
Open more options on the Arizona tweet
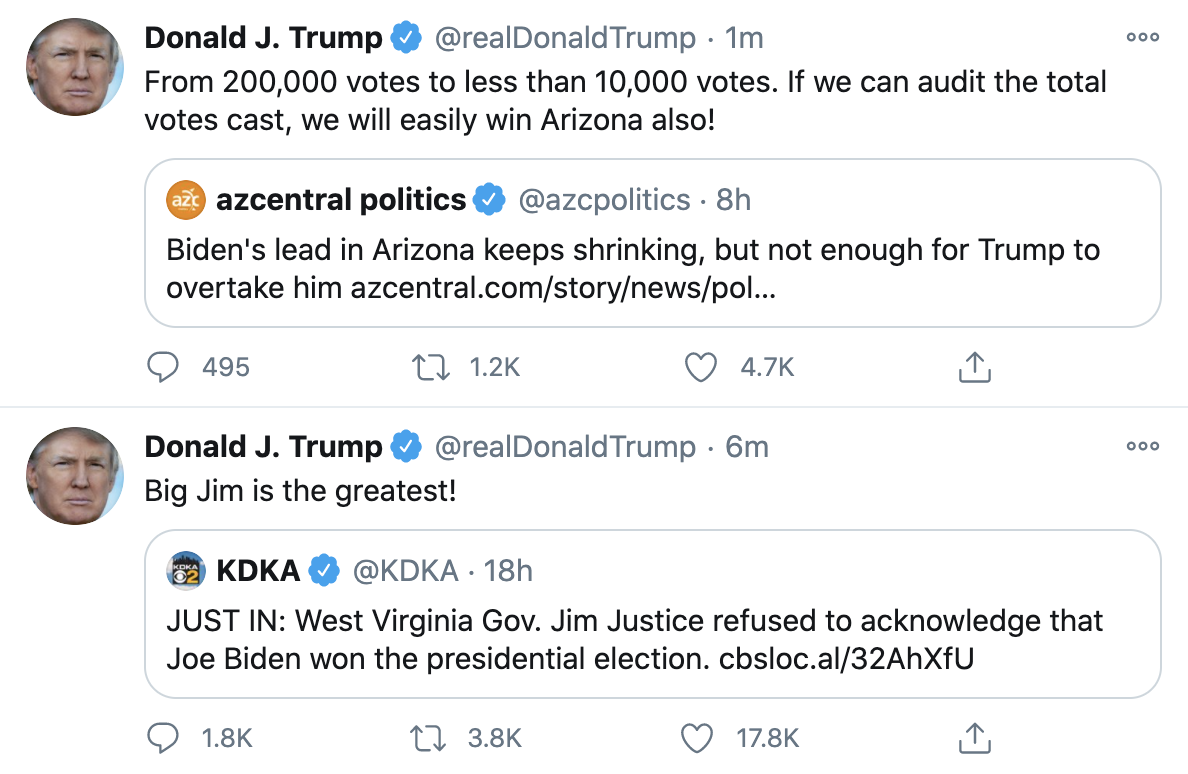1142,37
